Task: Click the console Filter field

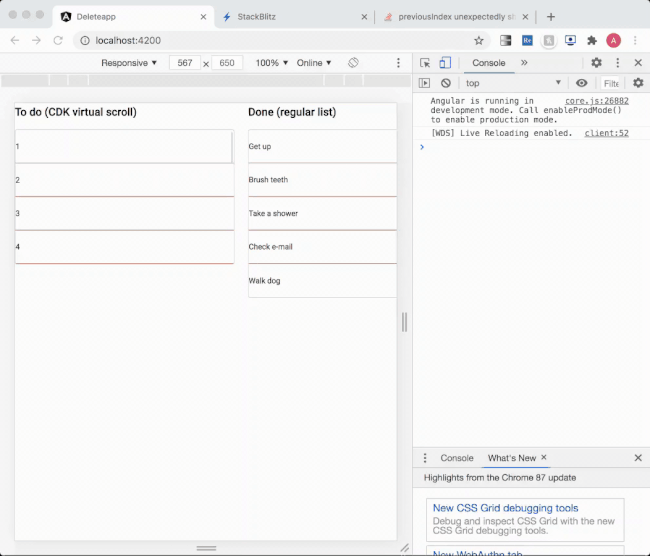Action: coord(611,83)
